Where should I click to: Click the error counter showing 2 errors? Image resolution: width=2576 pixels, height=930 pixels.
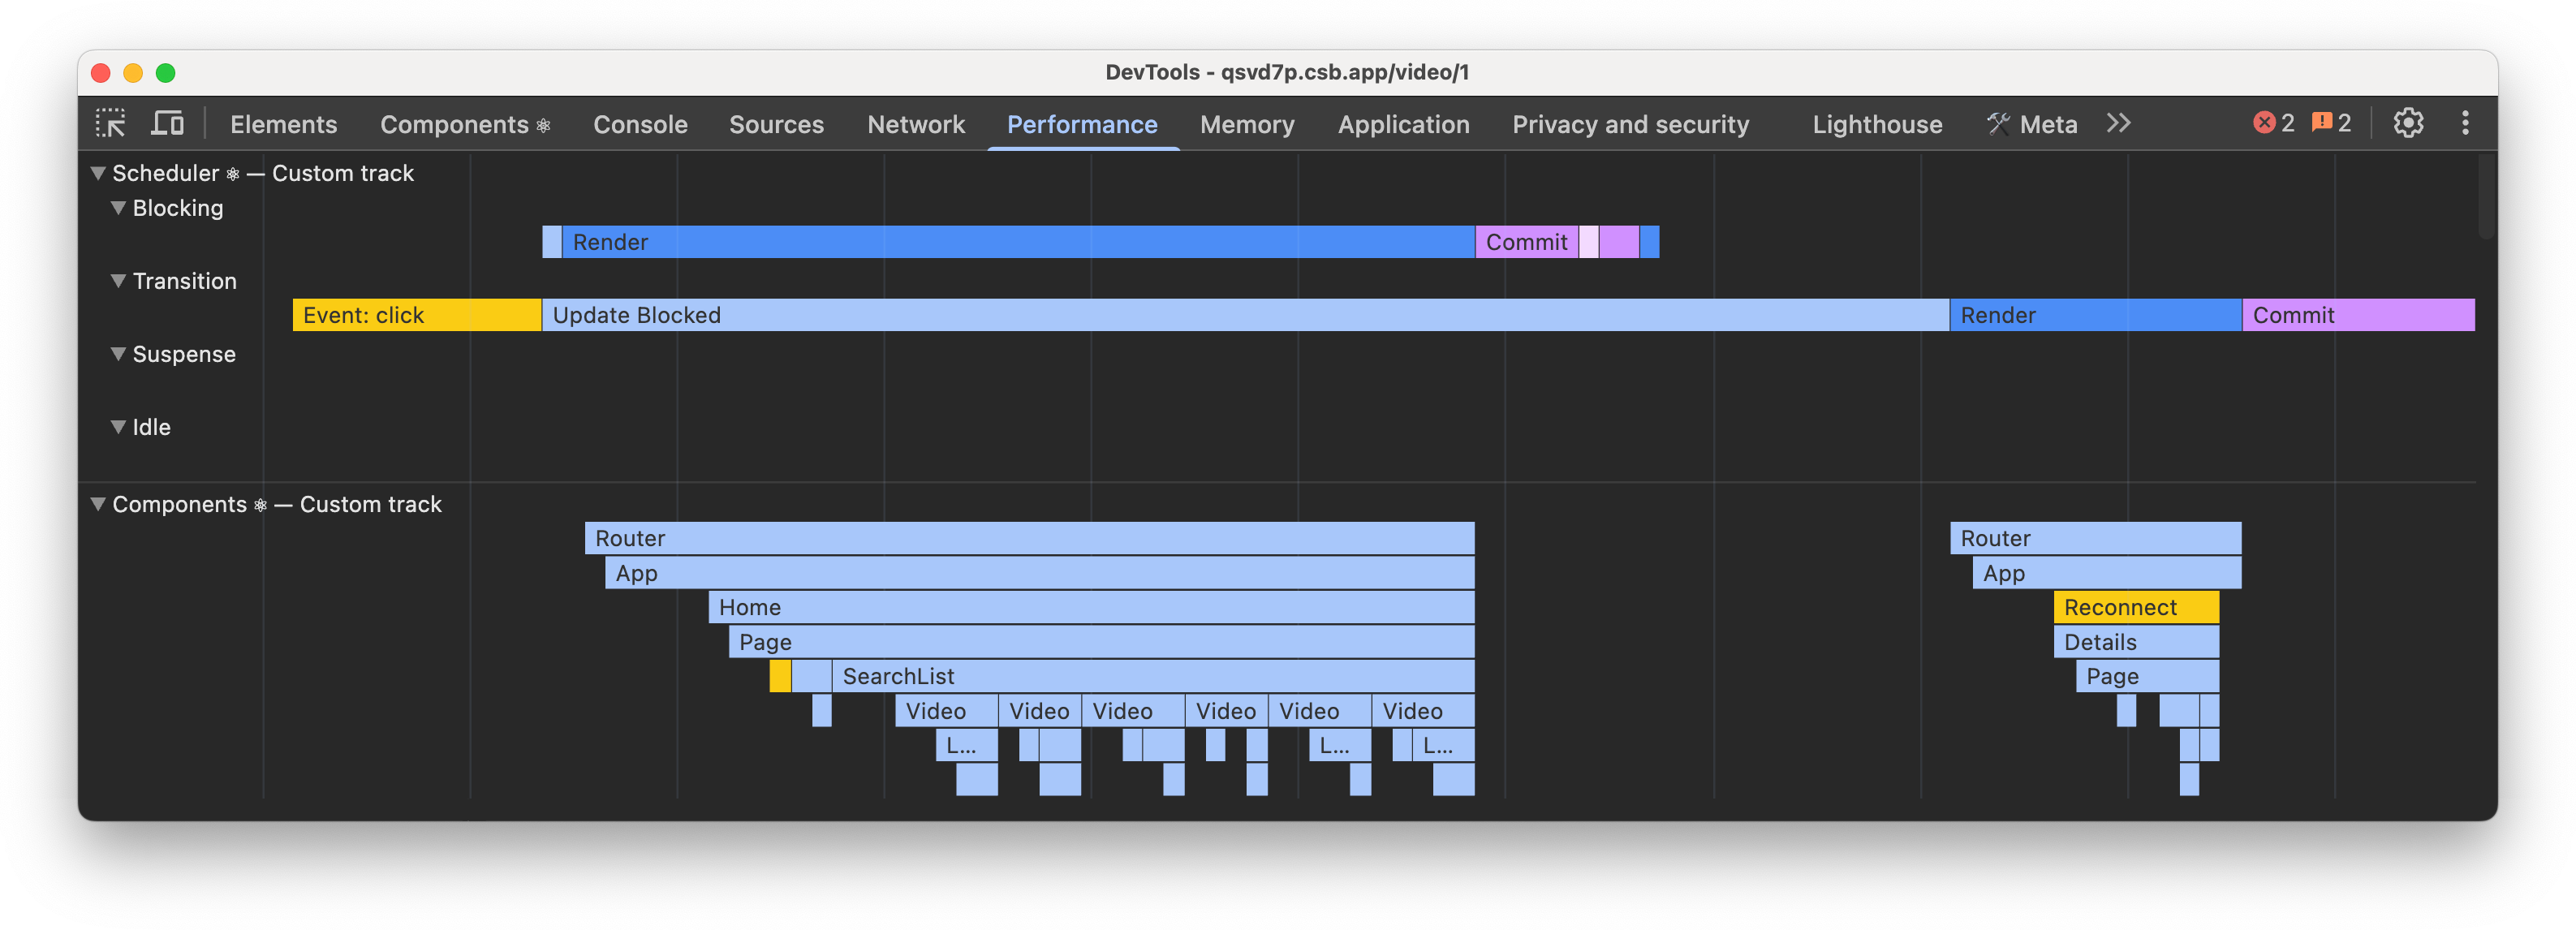(2274, 122)
